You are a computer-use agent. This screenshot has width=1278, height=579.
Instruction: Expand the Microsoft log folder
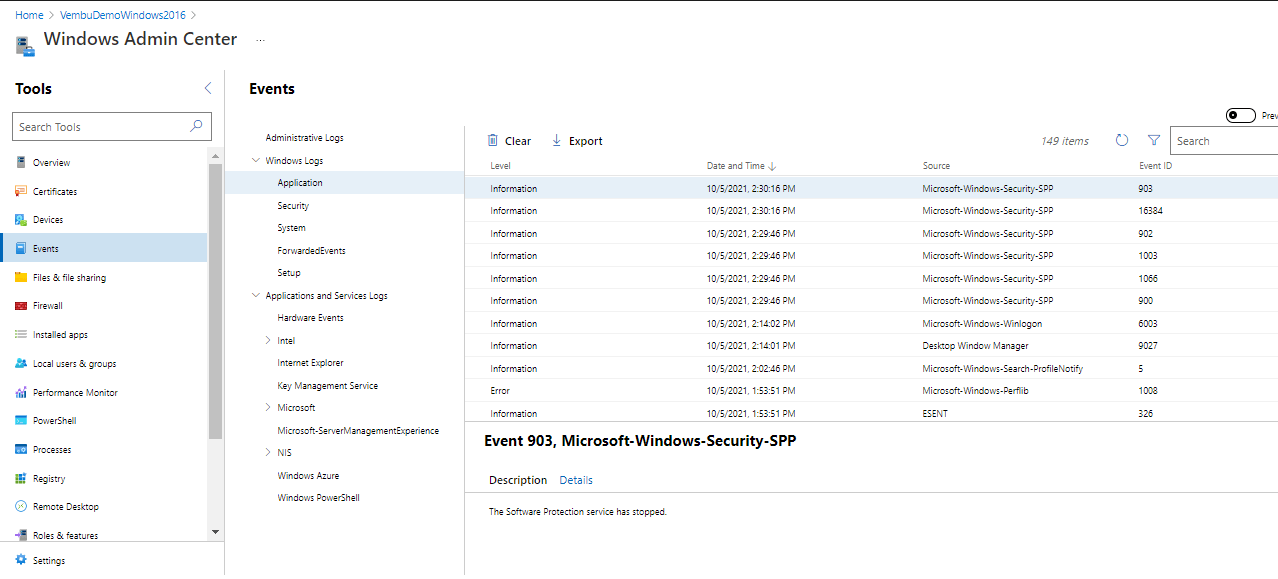pyautogui.click(x=268, y=408)
